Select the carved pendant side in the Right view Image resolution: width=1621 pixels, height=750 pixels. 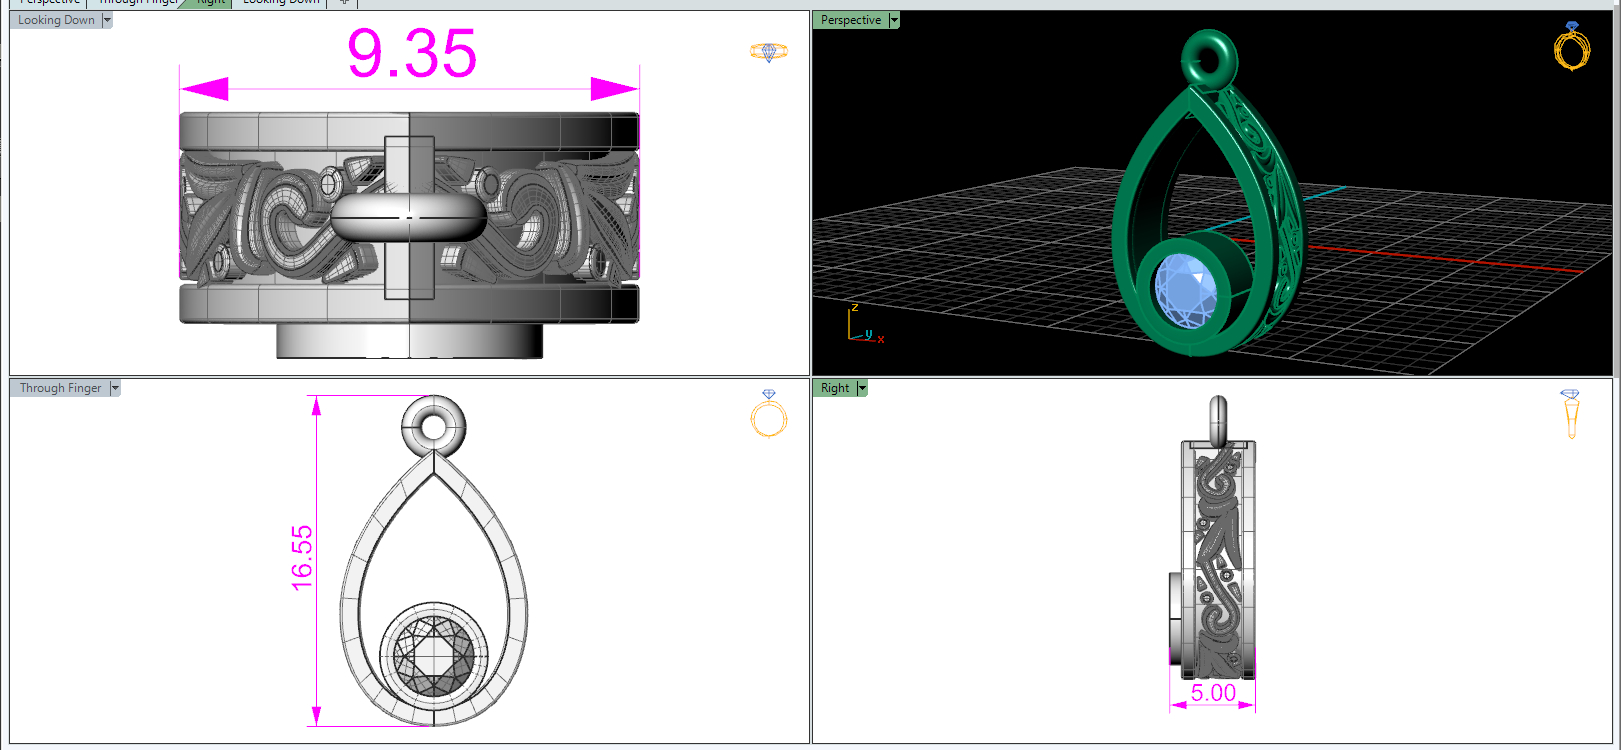[1218, 560]
